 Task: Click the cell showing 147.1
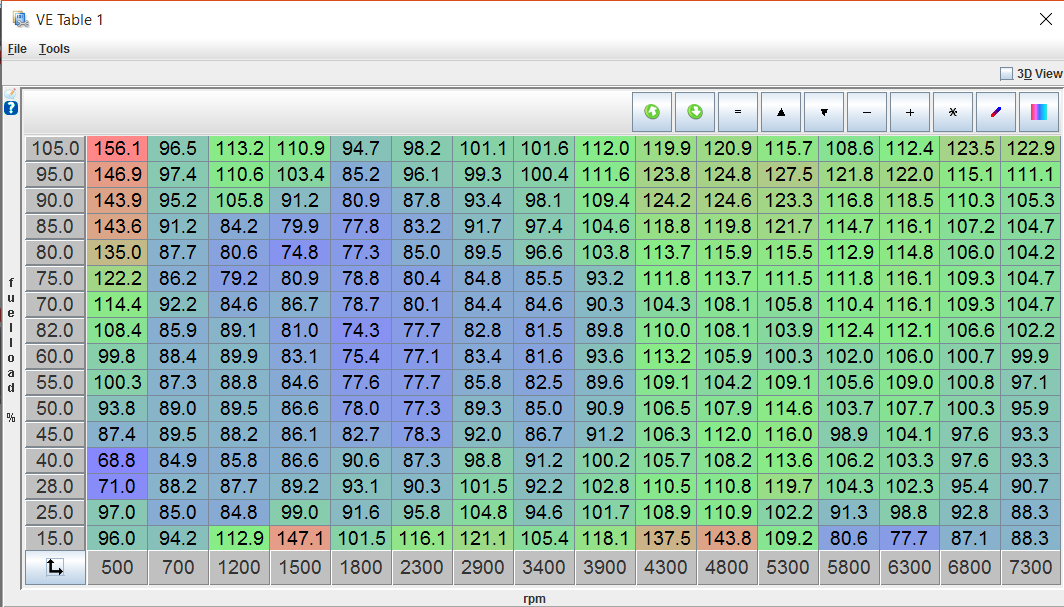point(300,539)
